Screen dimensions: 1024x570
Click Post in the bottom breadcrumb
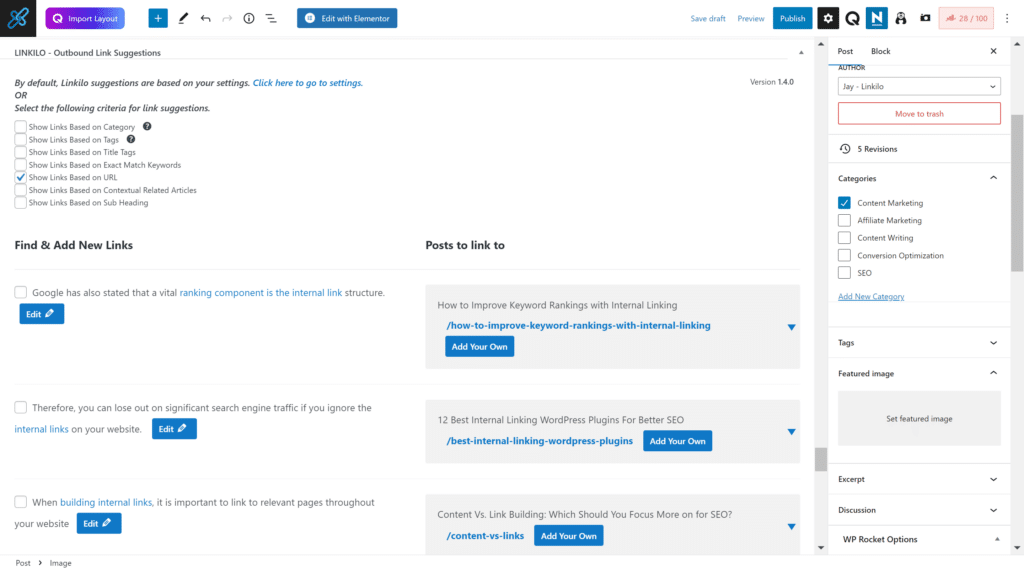(x=23, y=563)
